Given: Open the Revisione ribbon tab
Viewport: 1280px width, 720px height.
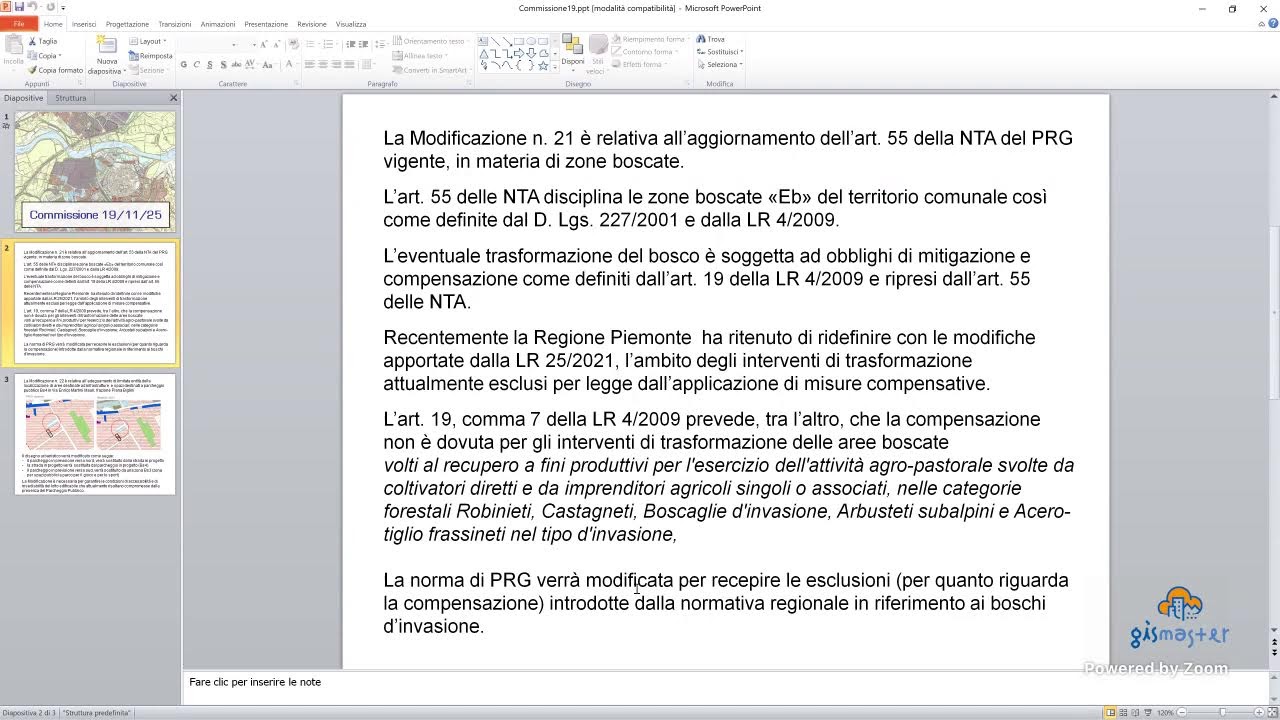Looking at the screenshot, I should (x=312, y=24).
